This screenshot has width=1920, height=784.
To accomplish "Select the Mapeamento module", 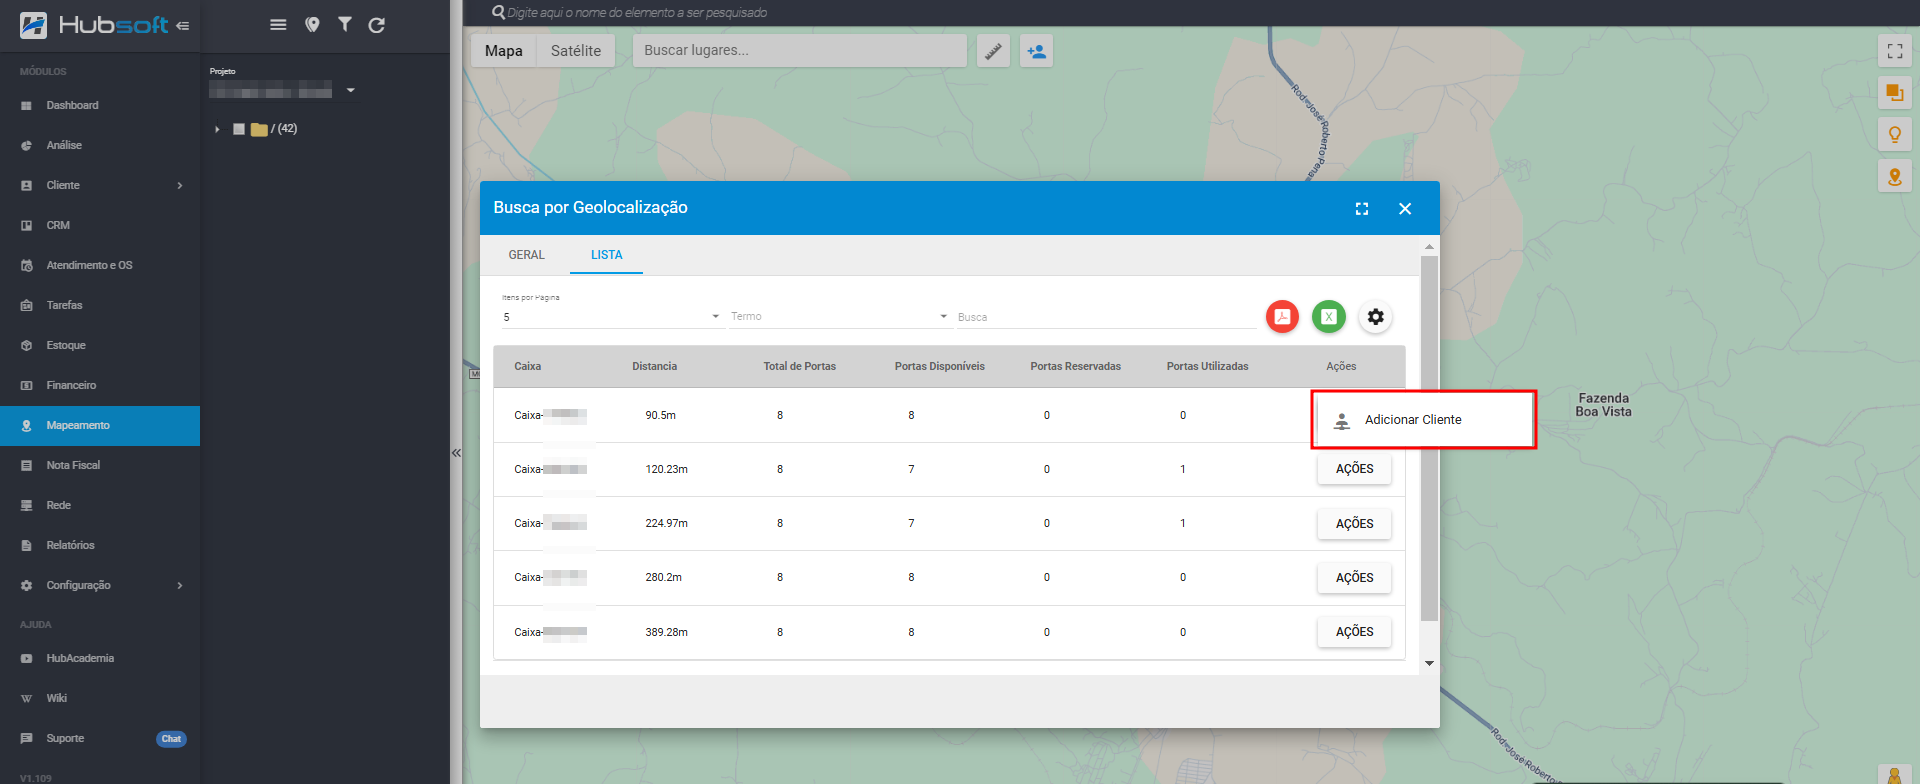I will [100, 425].
